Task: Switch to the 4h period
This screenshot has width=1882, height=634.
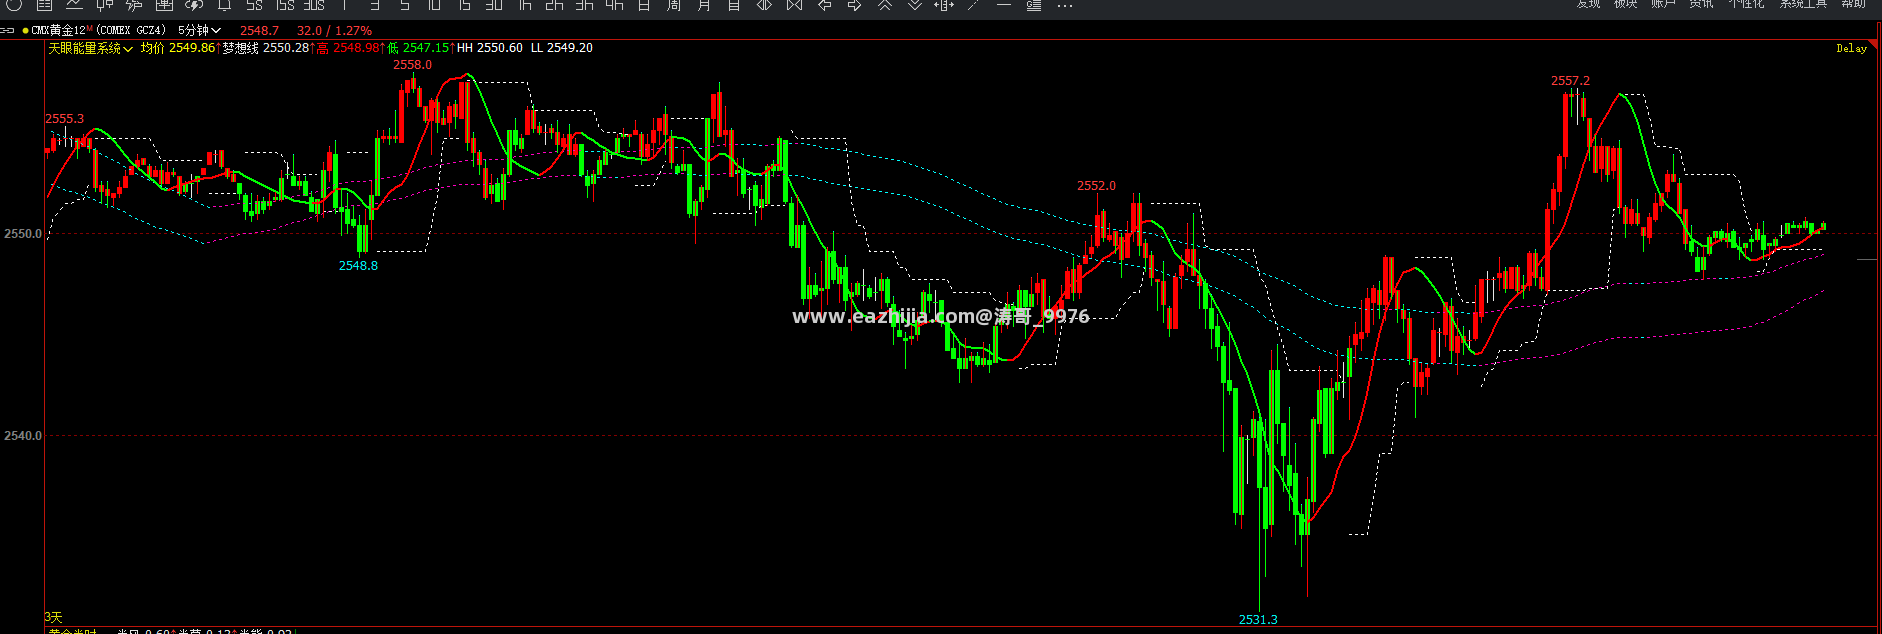Action: (614, 5)
